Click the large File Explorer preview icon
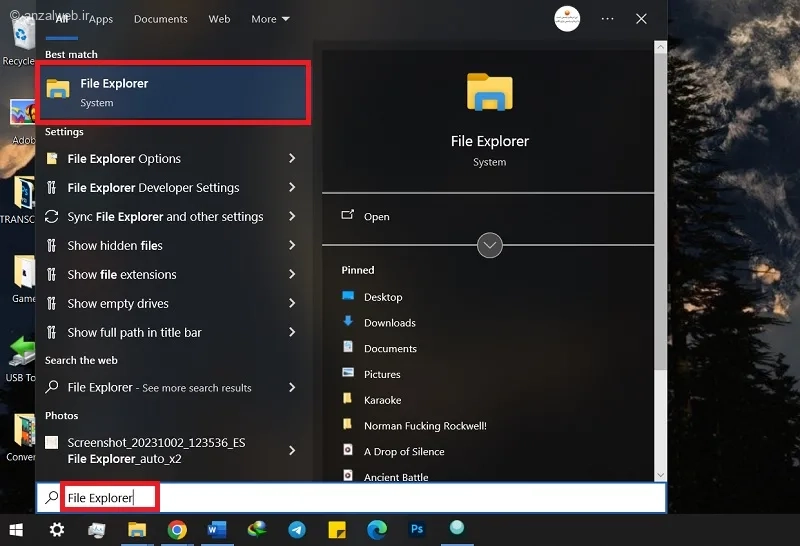This screenshot has height=546, width=800. click(x=490, y=92)
